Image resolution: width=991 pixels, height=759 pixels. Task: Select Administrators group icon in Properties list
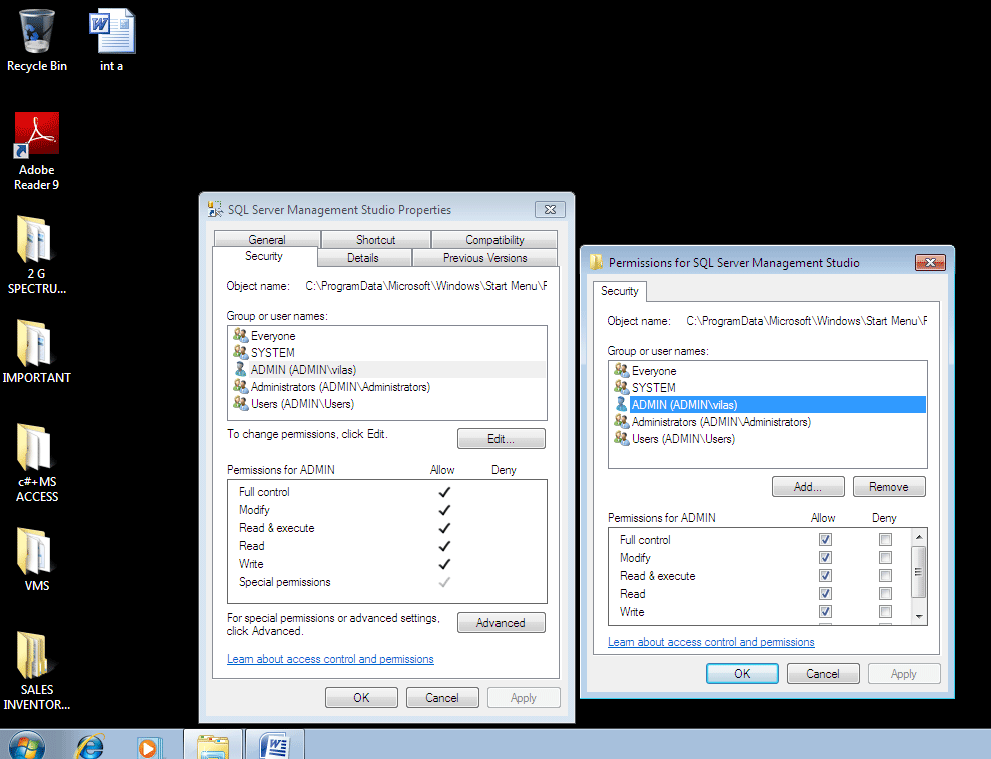pos(240,386)
